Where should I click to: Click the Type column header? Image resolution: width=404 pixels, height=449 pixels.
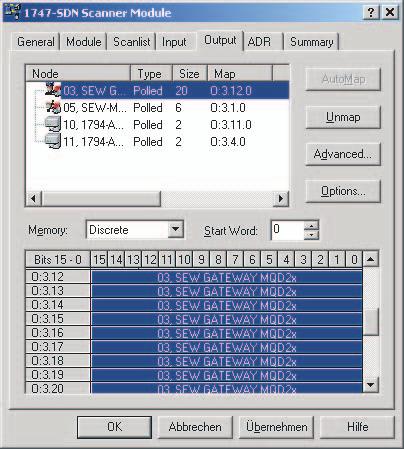pos(151,73)
